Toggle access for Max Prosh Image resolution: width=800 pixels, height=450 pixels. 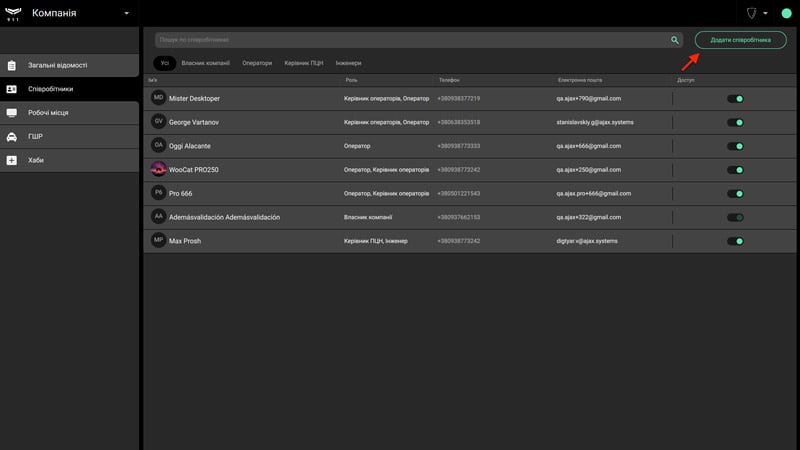[x=735, y=241]
